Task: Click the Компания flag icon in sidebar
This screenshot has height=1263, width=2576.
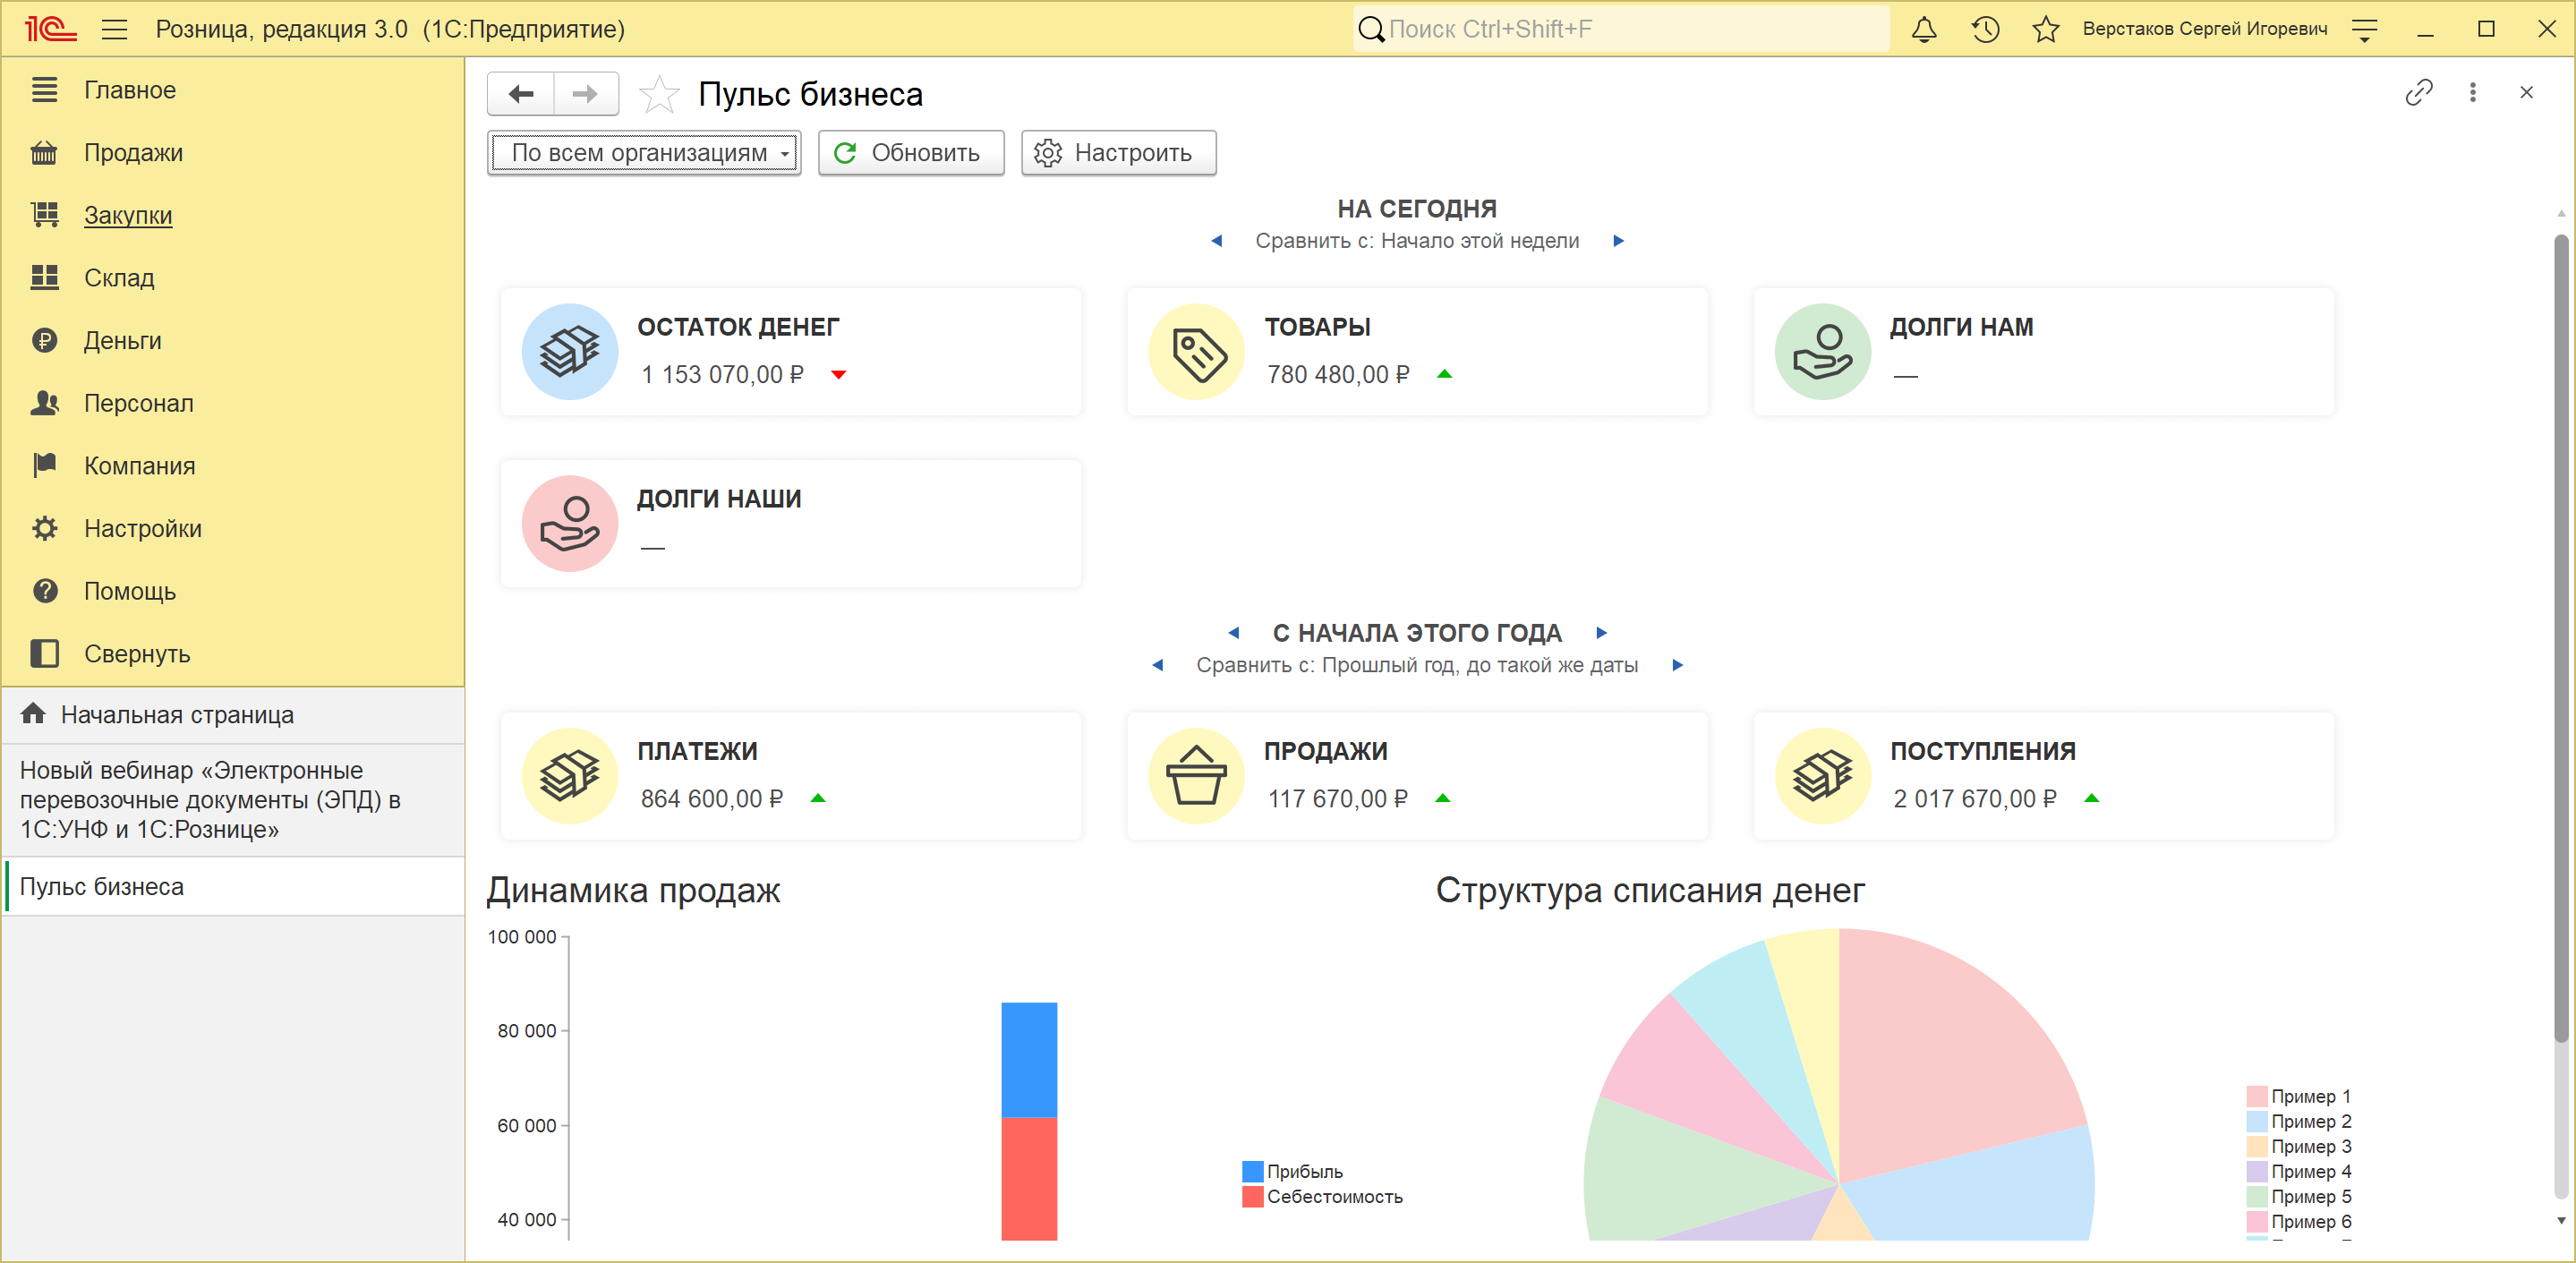Action: click(44, 466)
